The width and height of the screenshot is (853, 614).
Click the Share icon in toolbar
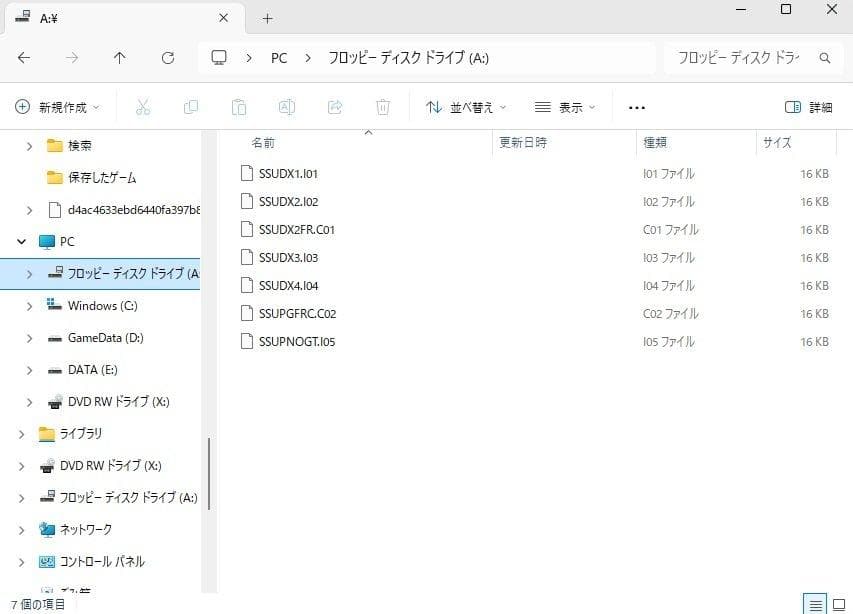(x=335, y=107)
